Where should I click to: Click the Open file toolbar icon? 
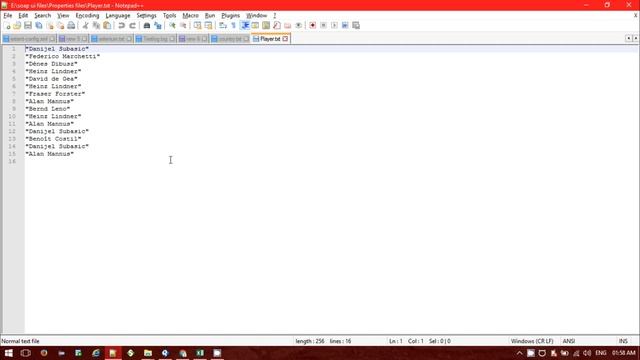click(17, 25)
